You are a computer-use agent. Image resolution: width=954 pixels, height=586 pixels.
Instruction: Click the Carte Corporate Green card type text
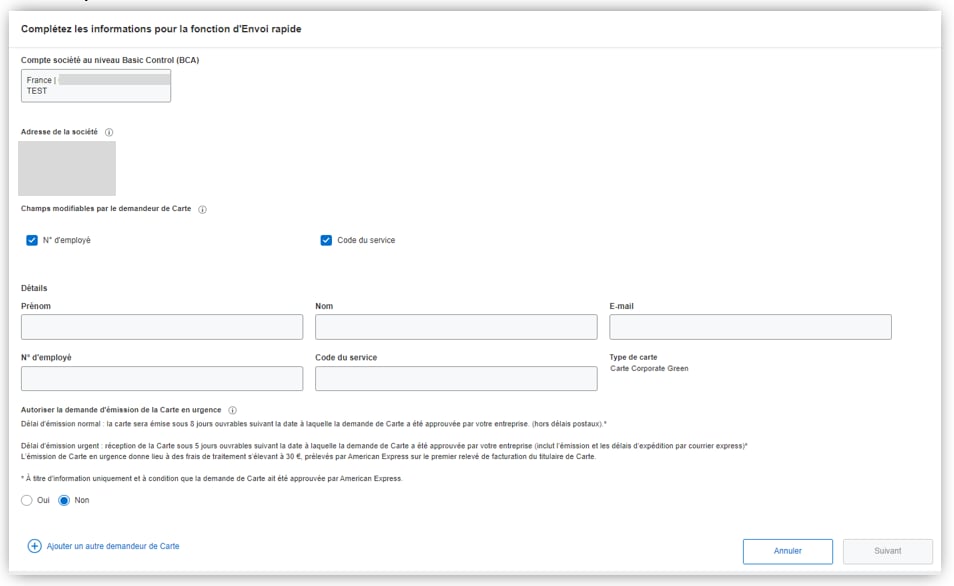649,368
